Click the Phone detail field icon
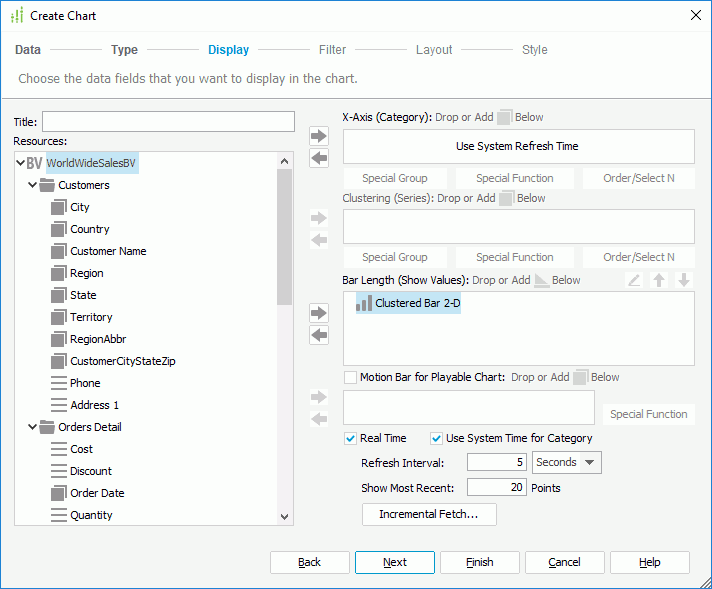The image size is (712, 589). click(59, 383)
